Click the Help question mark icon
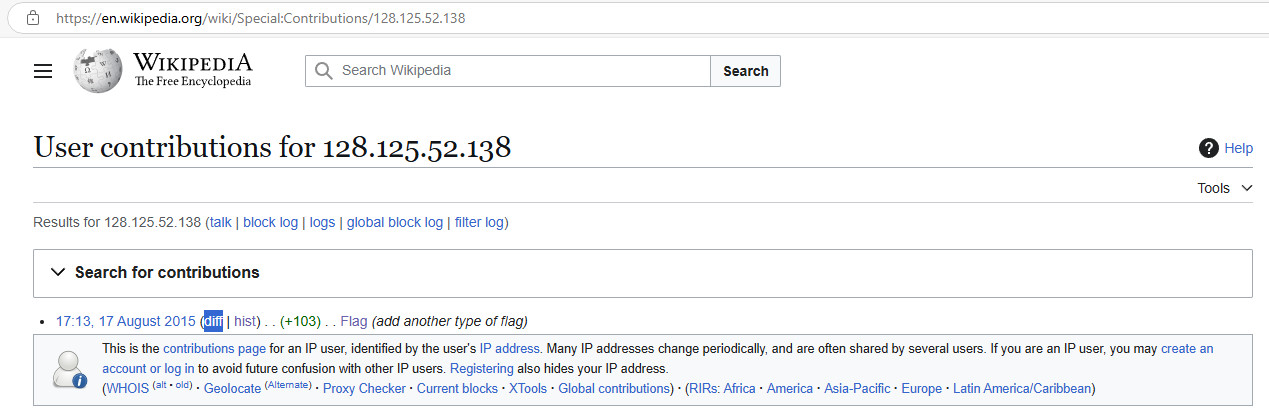 (1208, 148)
